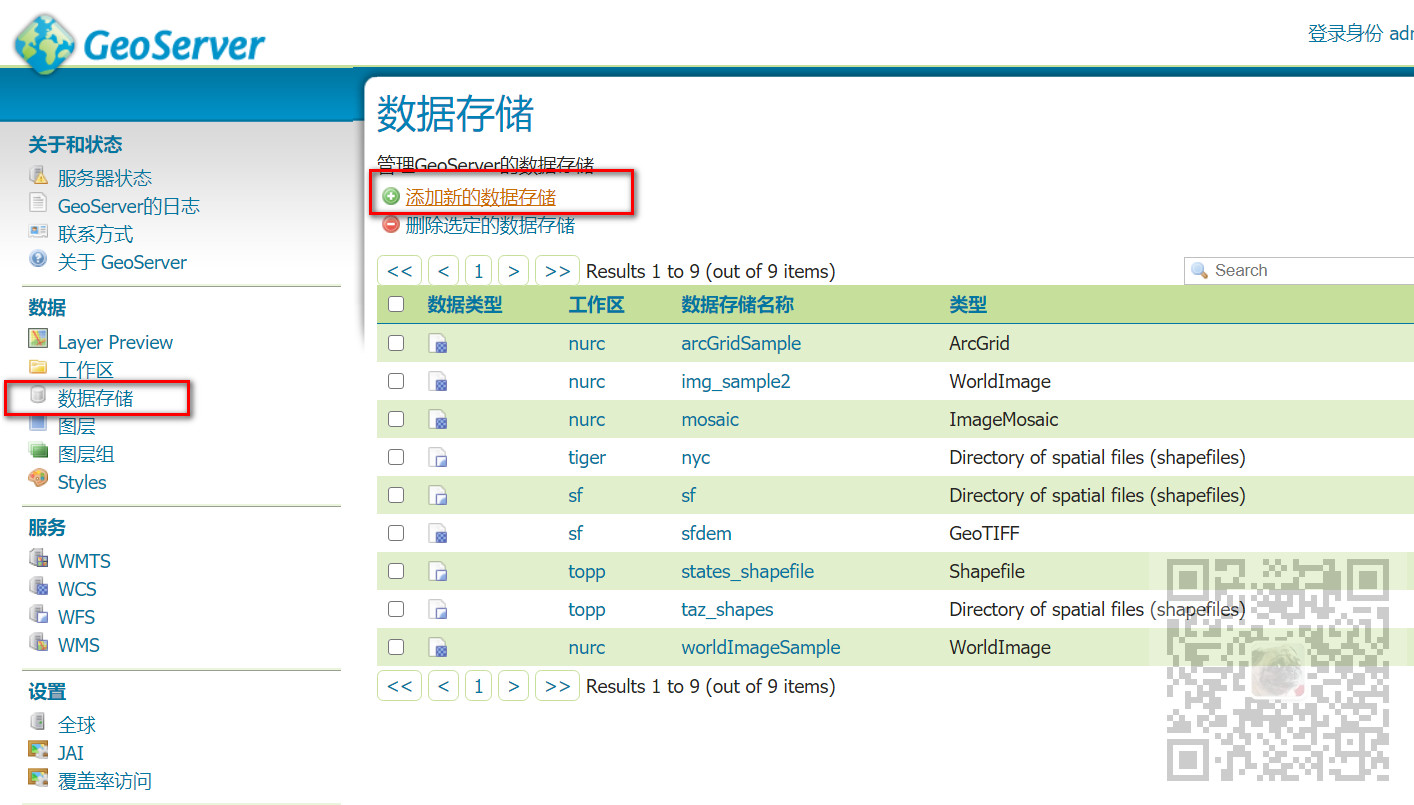The width and height of the screenshot is (1414, 805).
Task: Click the workspace folder icon
Action: pos(38,368)
